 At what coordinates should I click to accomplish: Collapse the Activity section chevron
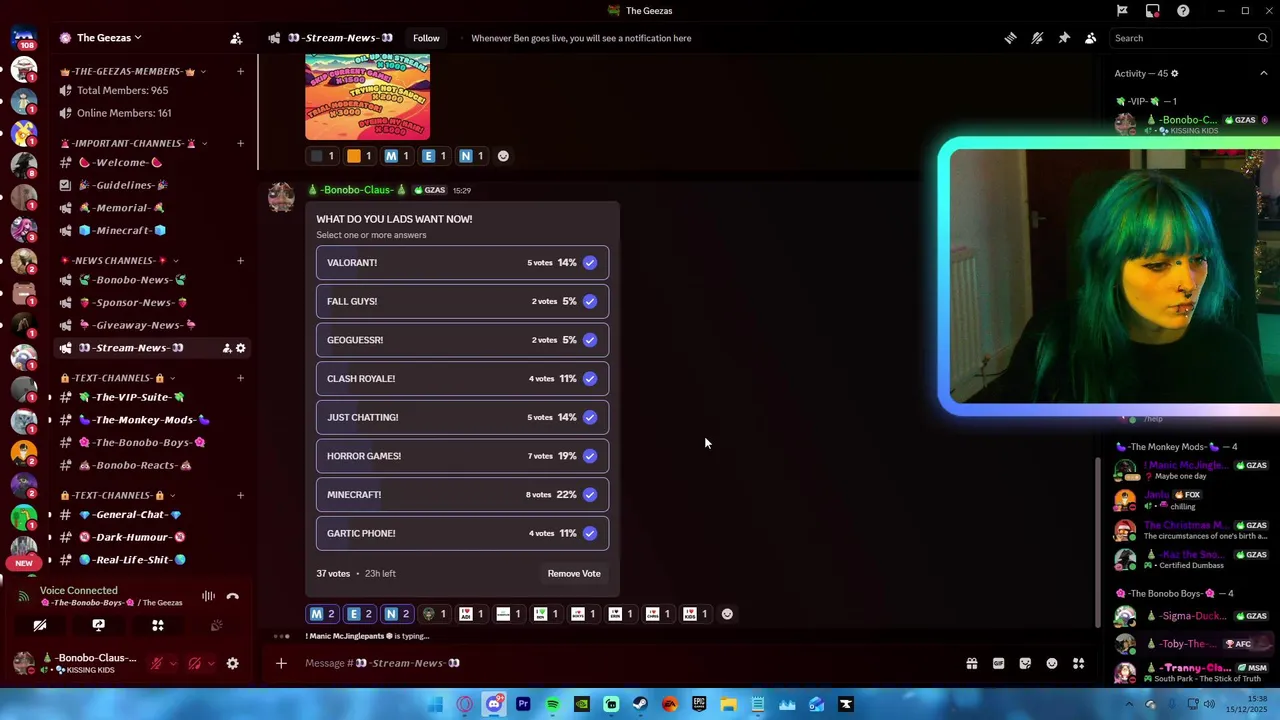[1263, 73]
